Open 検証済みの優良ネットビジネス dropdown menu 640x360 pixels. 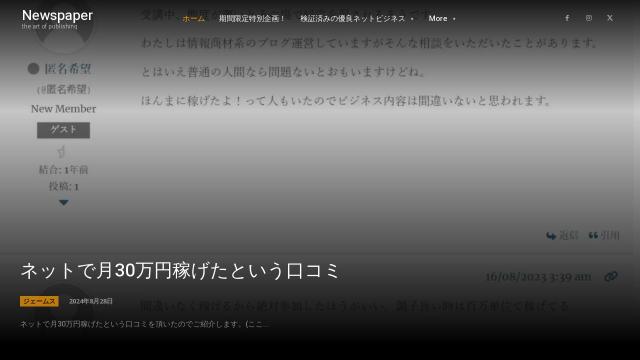[357, 18]
